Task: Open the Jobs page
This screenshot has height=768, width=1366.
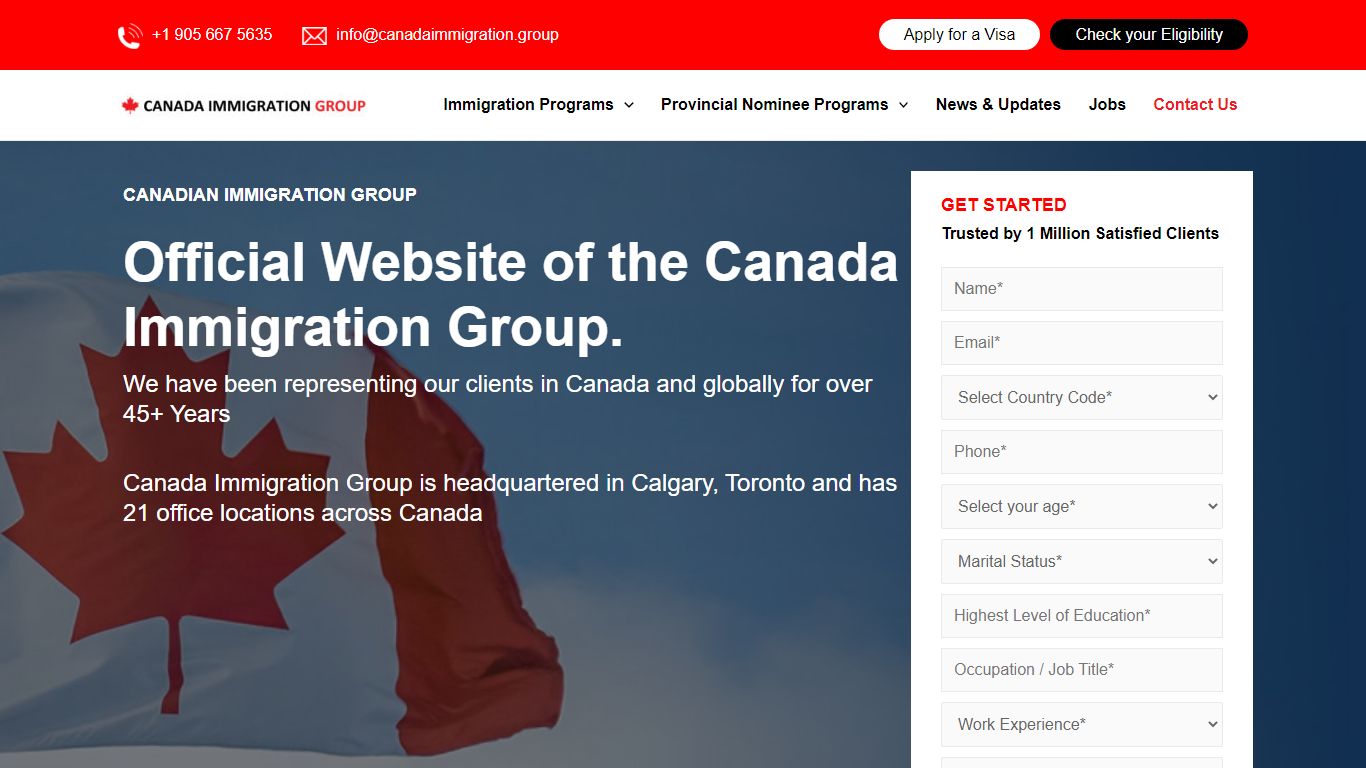Action: [x=1107, y=104]
